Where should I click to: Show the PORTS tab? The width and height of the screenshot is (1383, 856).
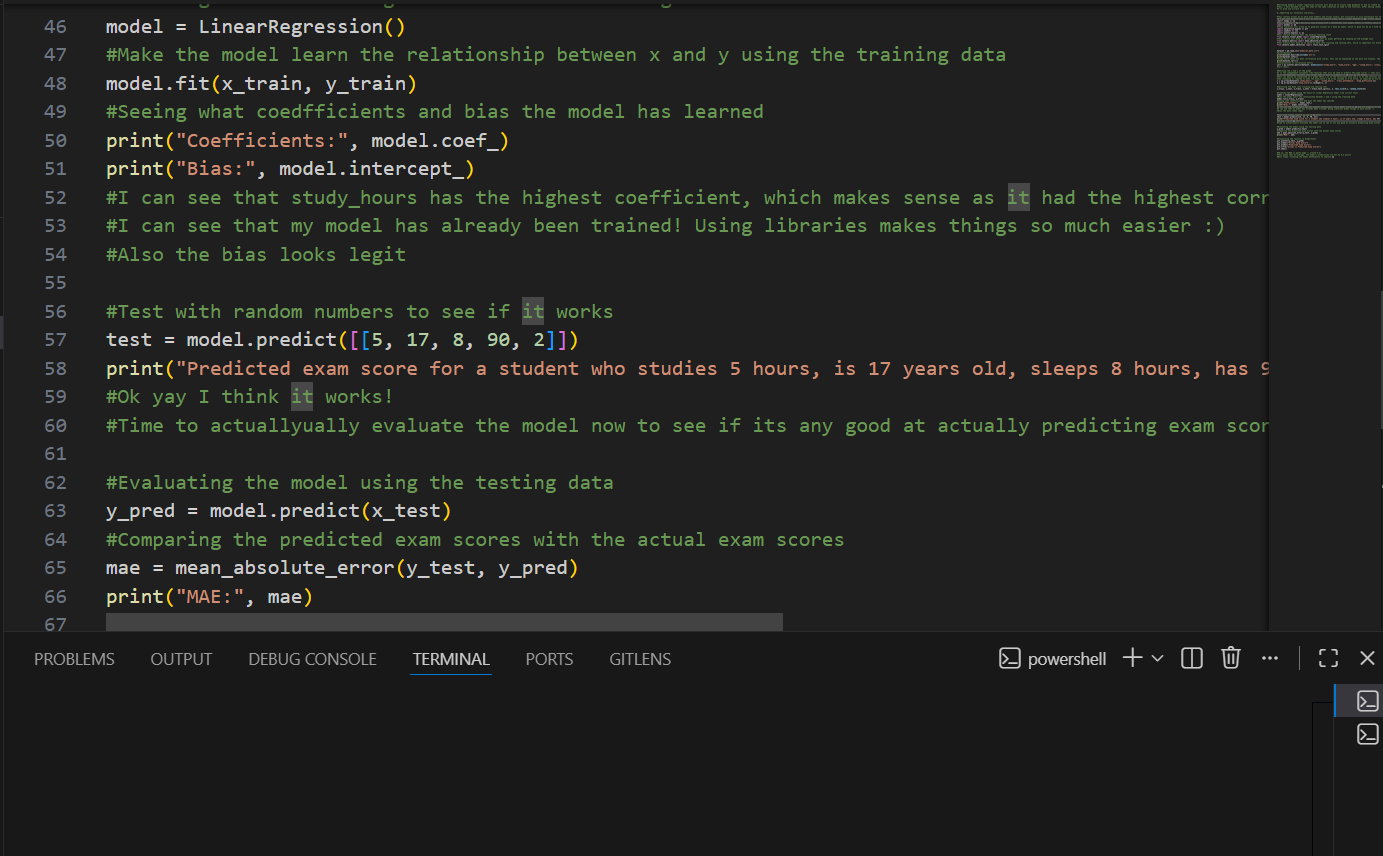tap(549, 659)
